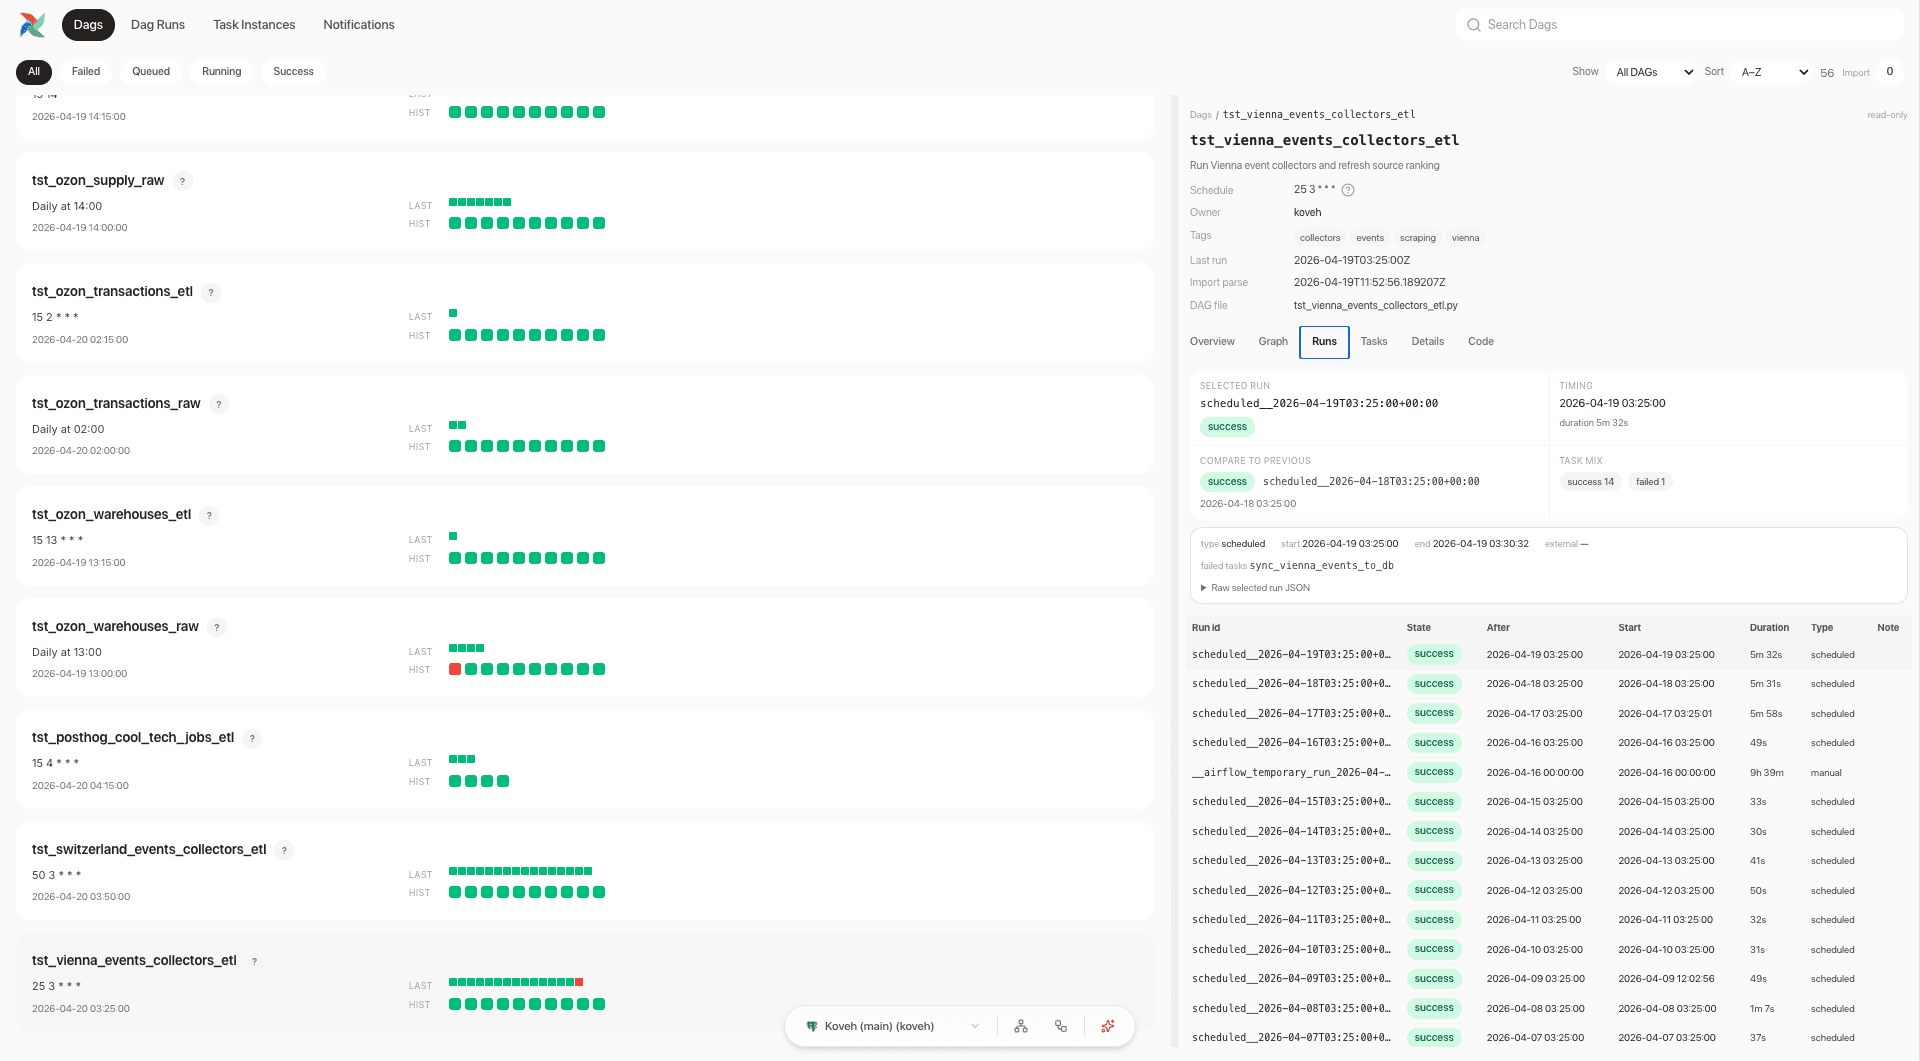Image resolution: width=1920 pixels, height=1061 pixels.
Task: Click the help icon next to tst_ozon_supply_raw
Action: tap(182, 181)
